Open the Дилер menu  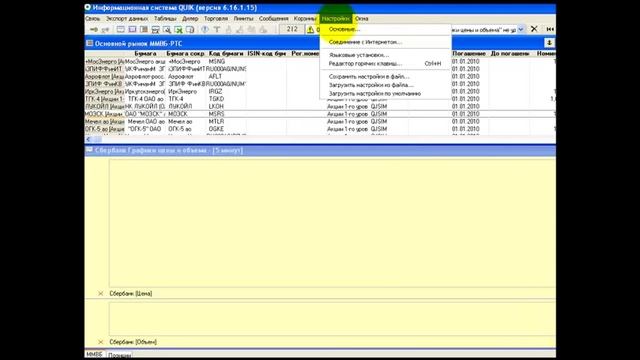[x=190, y=19]
